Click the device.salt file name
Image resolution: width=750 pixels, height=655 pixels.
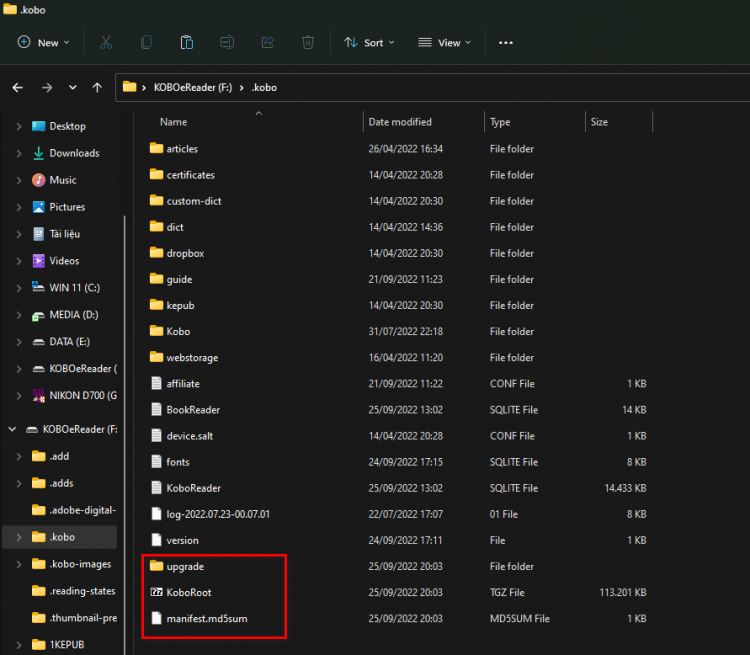pos(189,436)
